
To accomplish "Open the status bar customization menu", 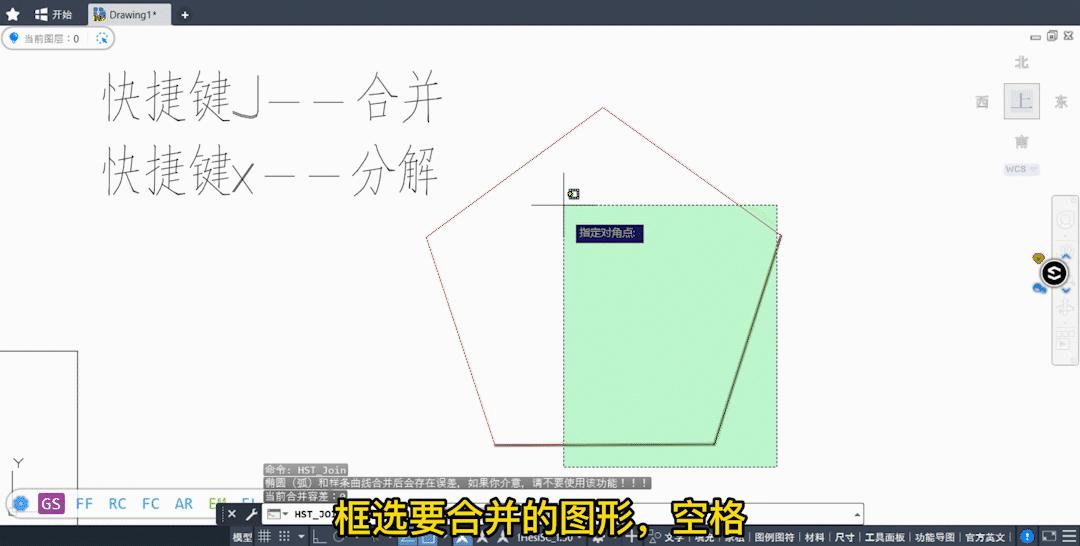I will 1069,536.
